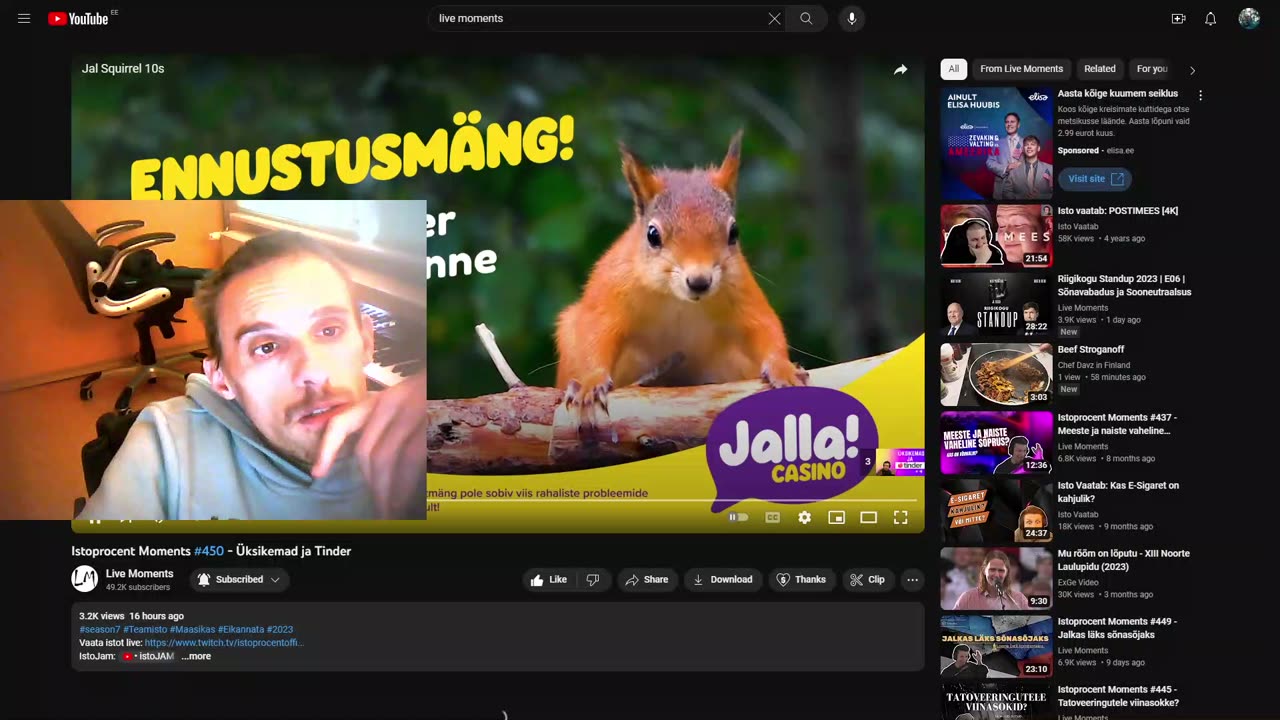Clear the search box text
The image size is (1280, 720).
[774, 18]
